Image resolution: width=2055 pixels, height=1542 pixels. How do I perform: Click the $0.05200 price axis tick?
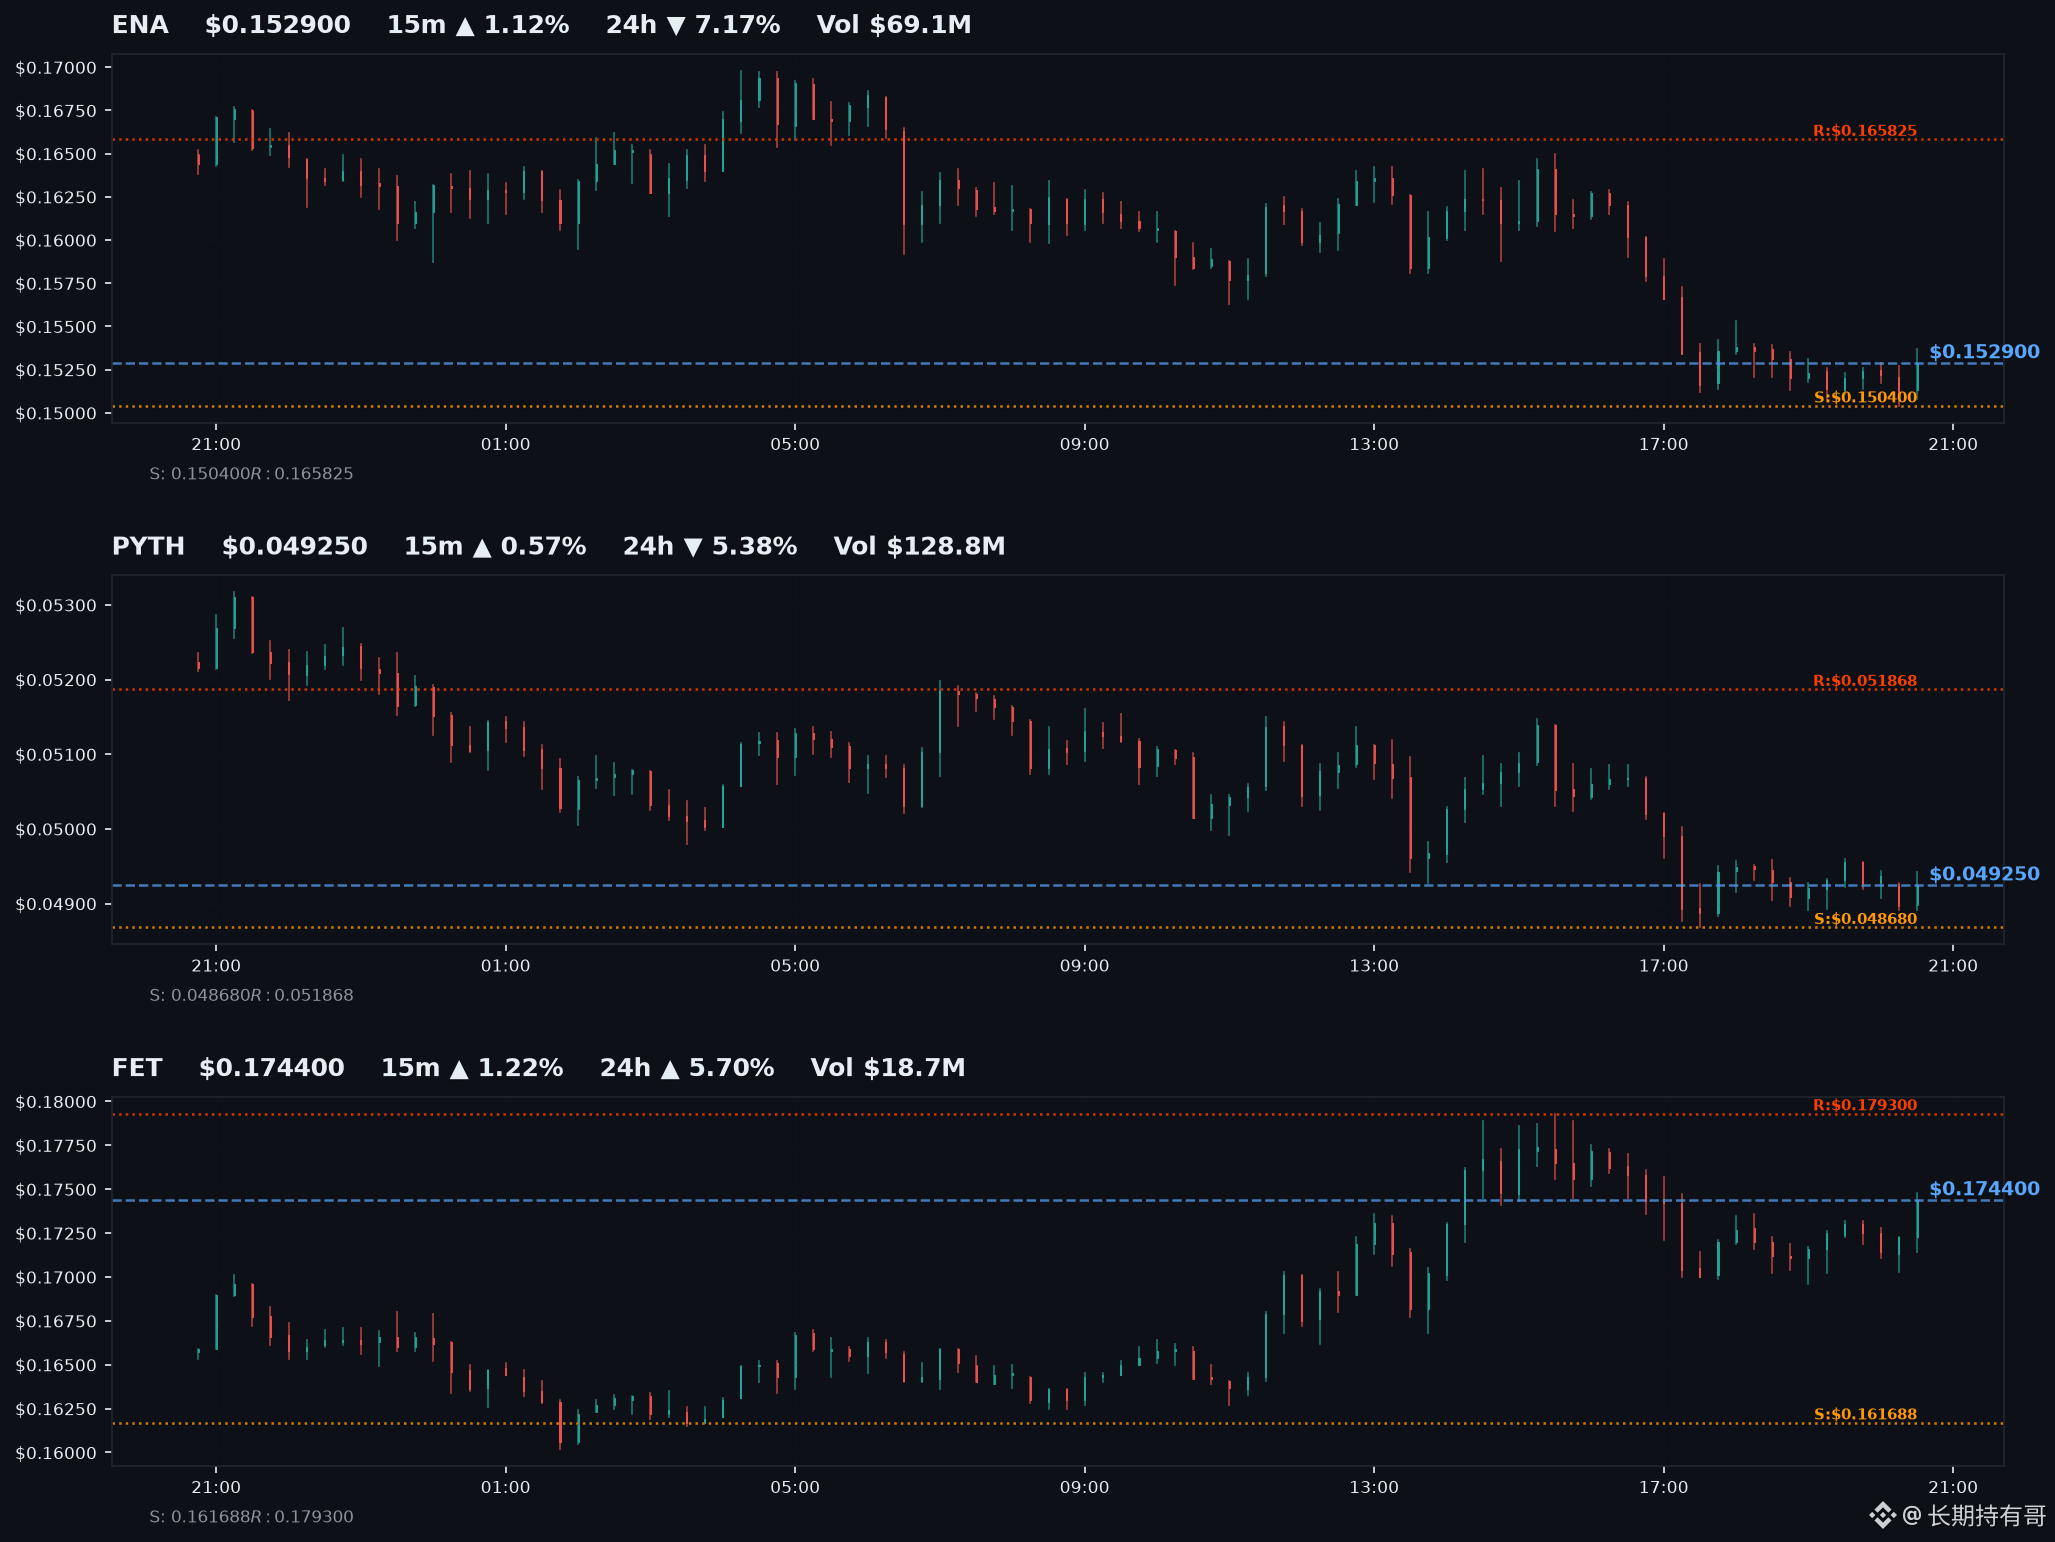(56, 681)
